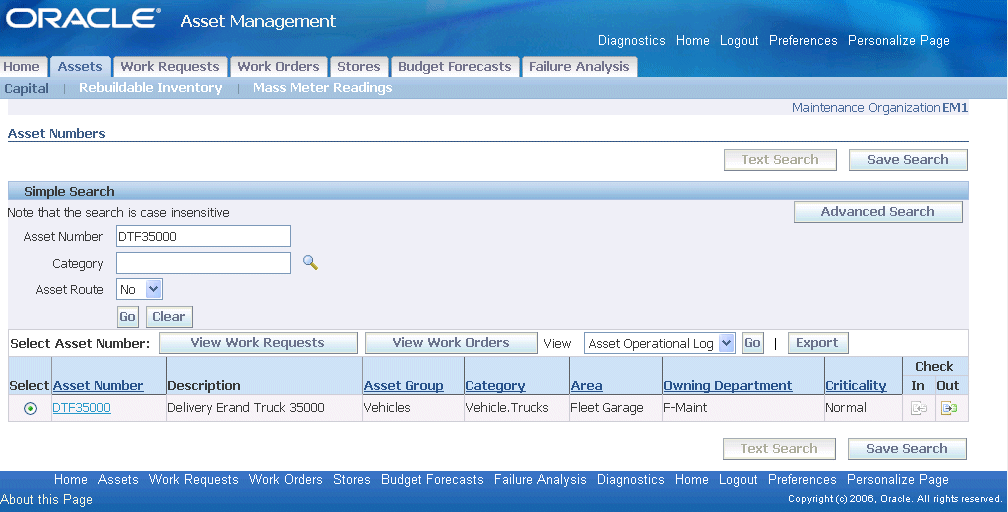The width and height of the screenshot is (1008, 512).
Task: Click the footer Personalize Page link
Action: coord(897,479)
